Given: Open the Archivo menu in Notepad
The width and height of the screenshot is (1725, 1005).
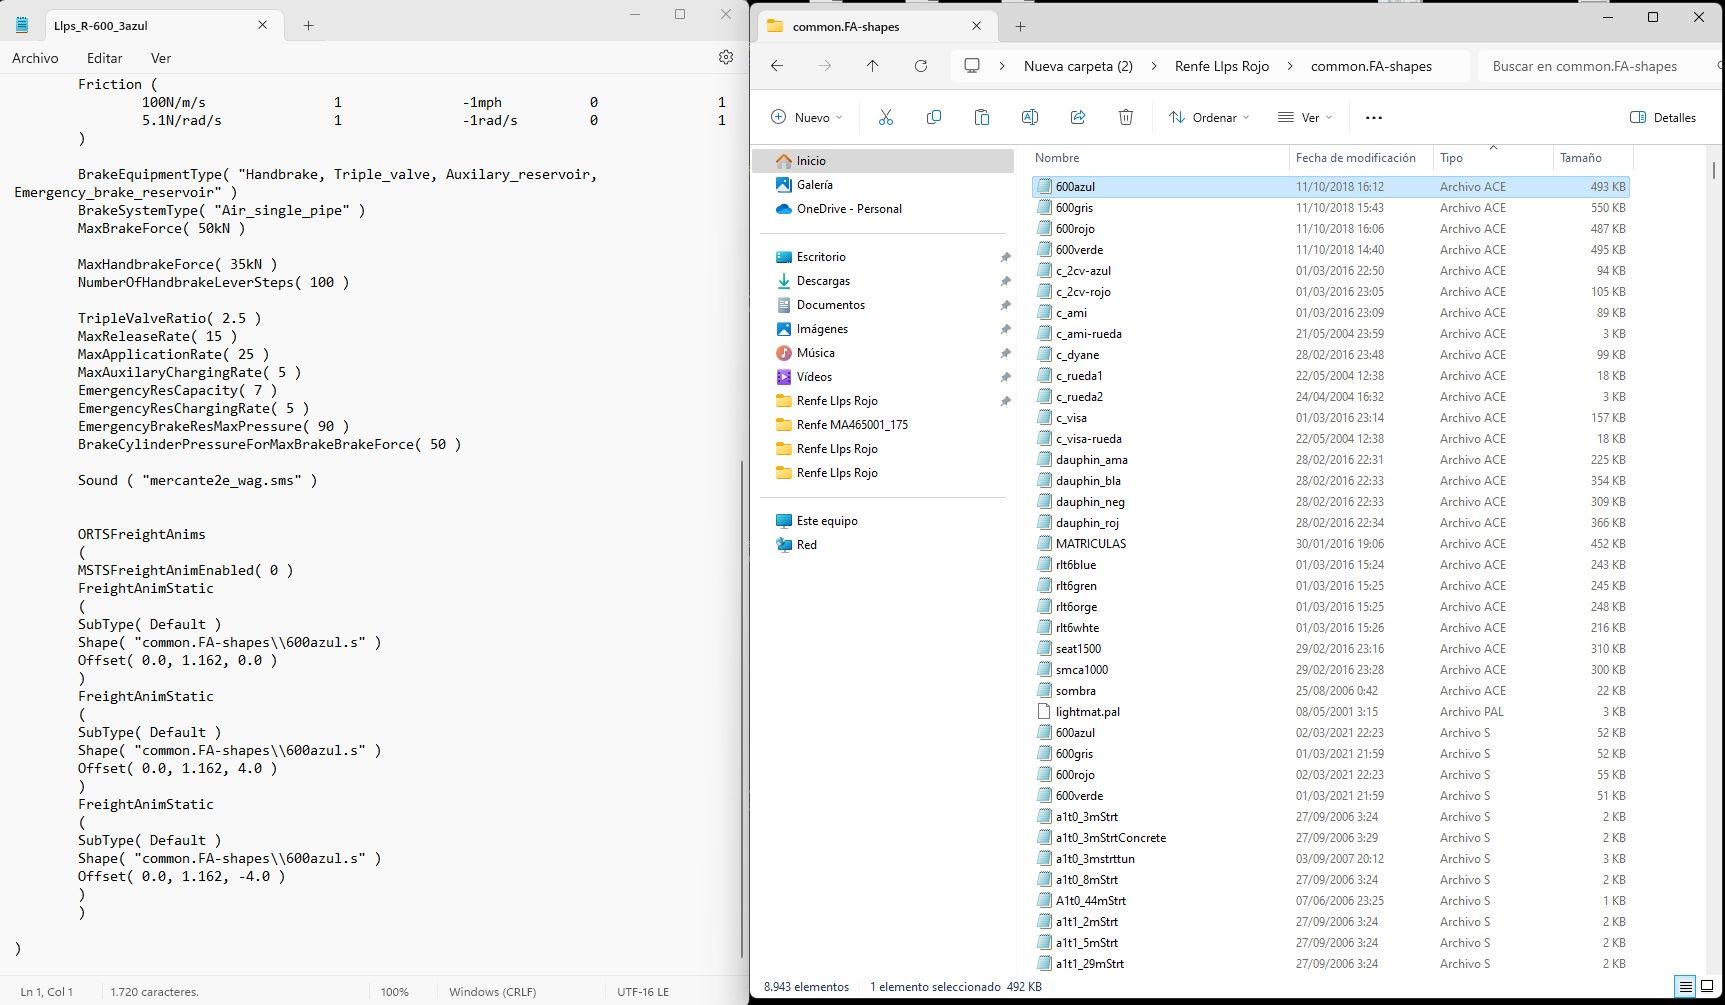Looking at the screenshot, I should coord(35,58).
